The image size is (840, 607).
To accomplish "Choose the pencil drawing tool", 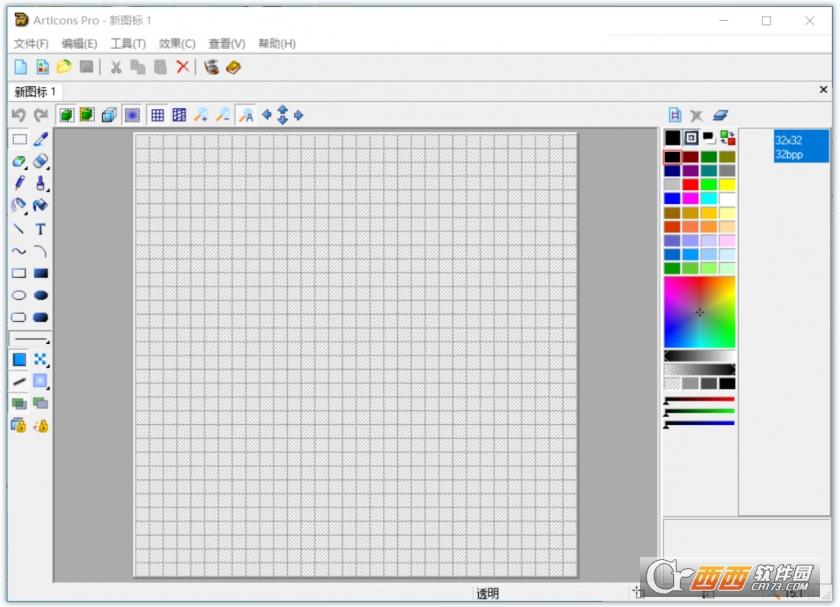I will click(x=19, y=183).
